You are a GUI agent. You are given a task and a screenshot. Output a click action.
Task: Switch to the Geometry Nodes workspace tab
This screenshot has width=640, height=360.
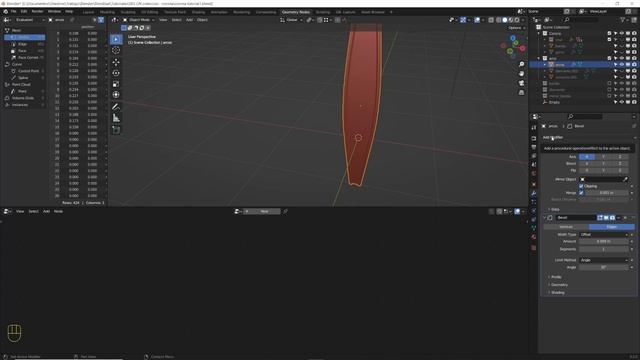pos(296,12)
